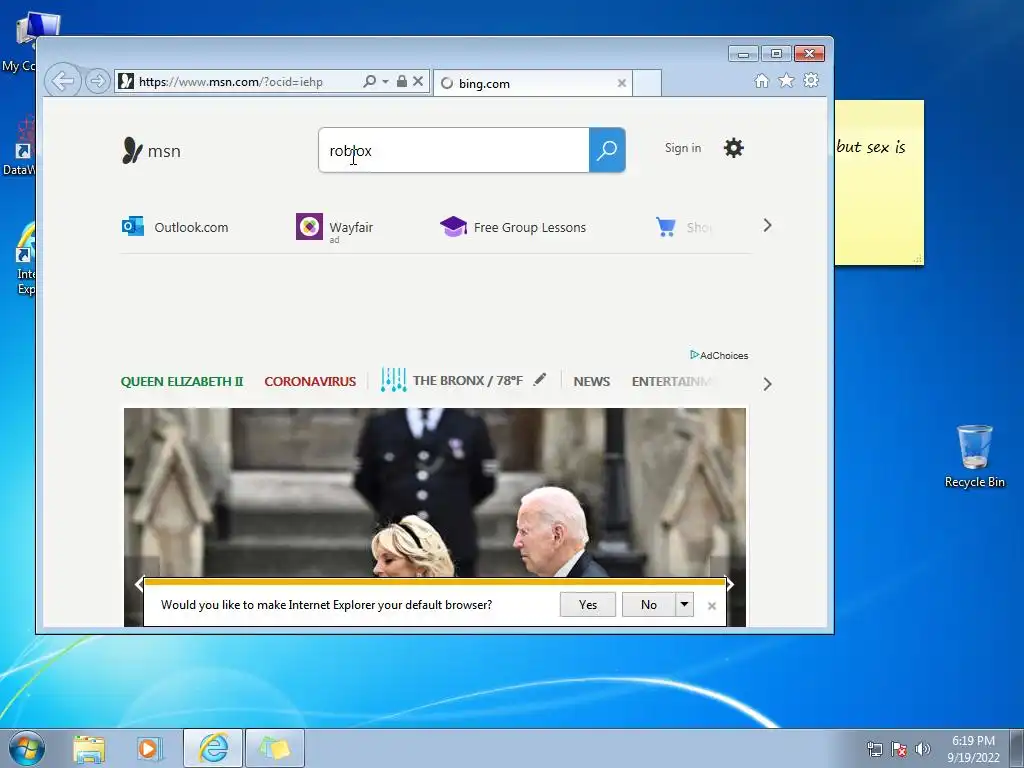Expand more news categories chevron
The image size is (1024, 768).
click(767, 384)
